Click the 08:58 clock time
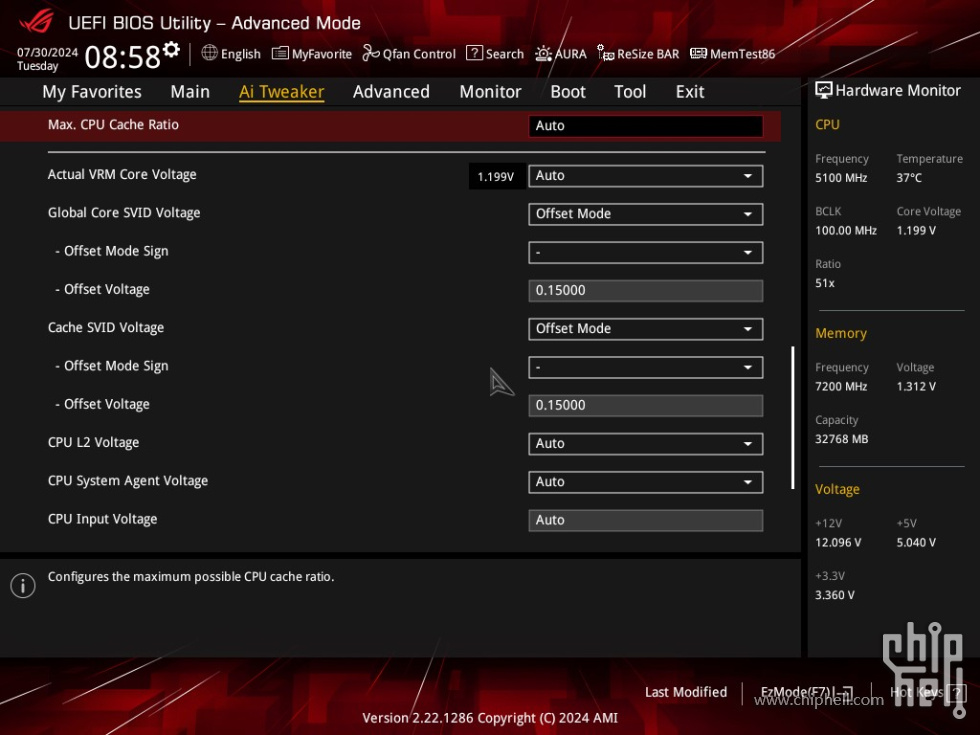980x735 pixels. tap(122, 58)
